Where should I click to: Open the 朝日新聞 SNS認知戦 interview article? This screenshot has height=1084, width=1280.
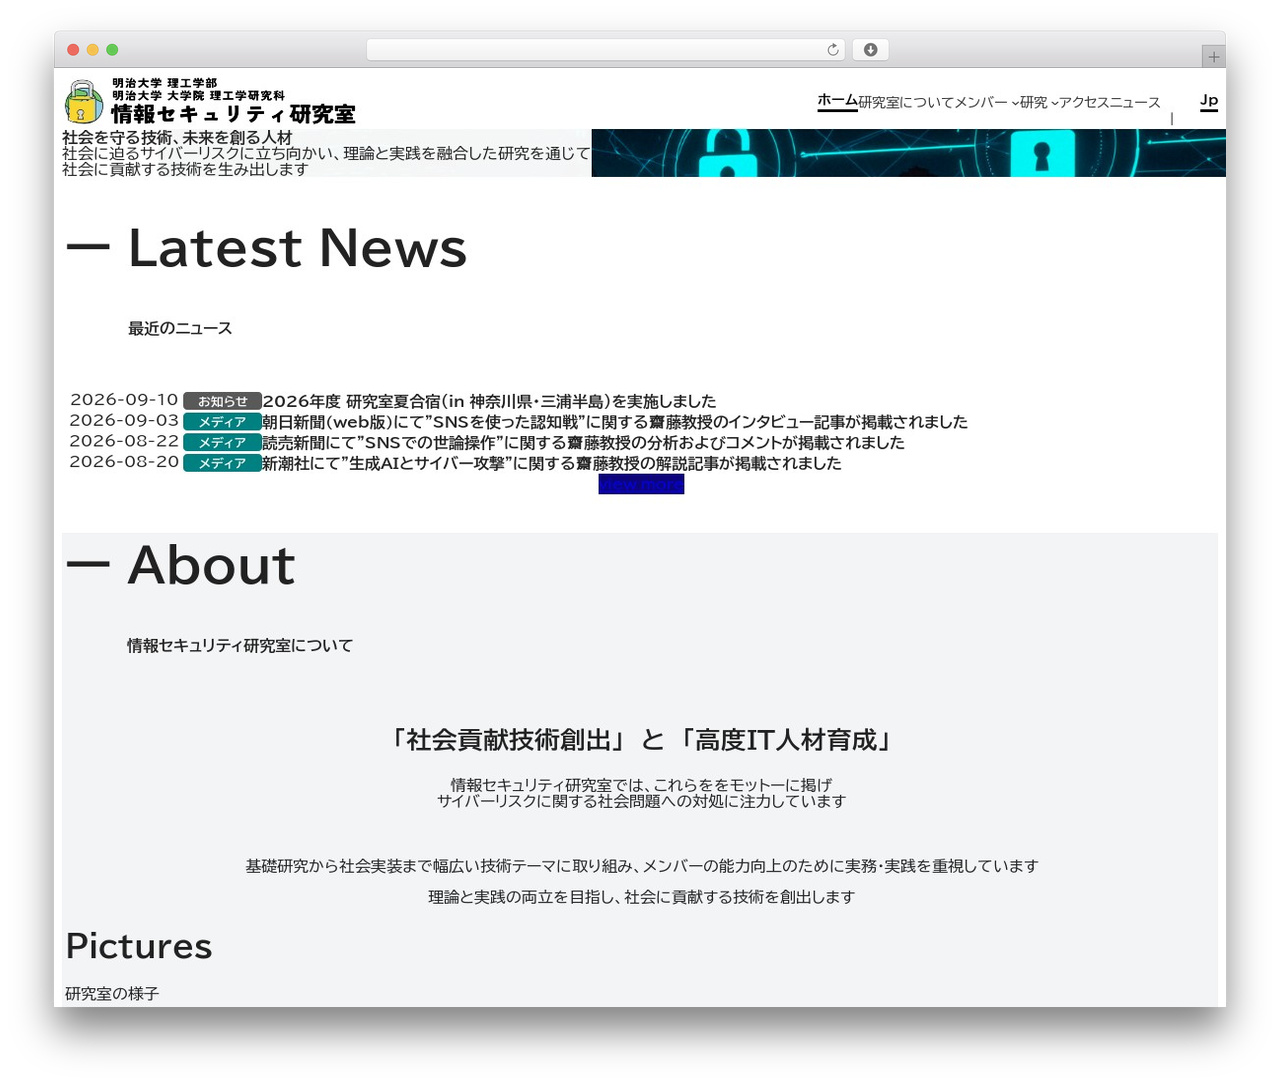click(615, 422)
